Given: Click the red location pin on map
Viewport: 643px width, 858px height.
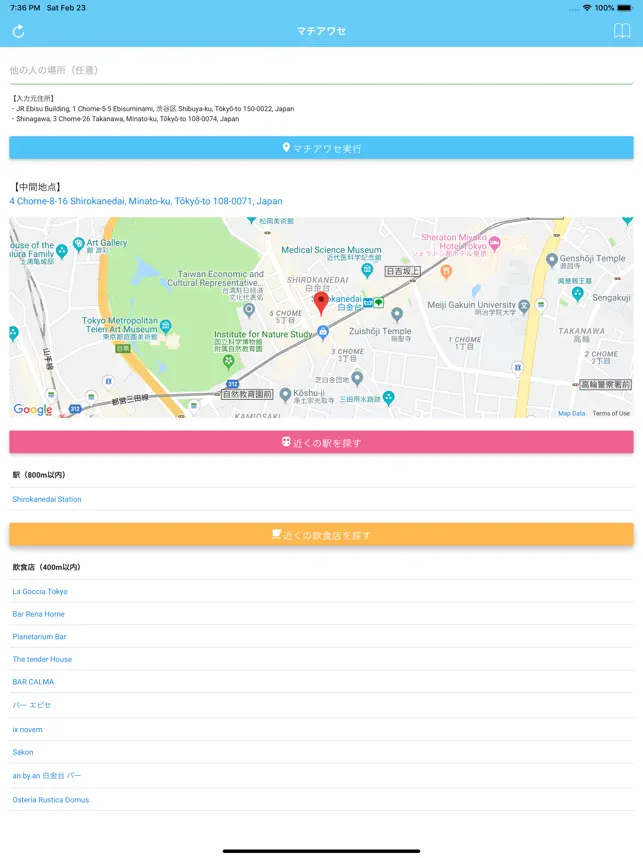Looking at the screenshot, I should [x=321, y=303].
